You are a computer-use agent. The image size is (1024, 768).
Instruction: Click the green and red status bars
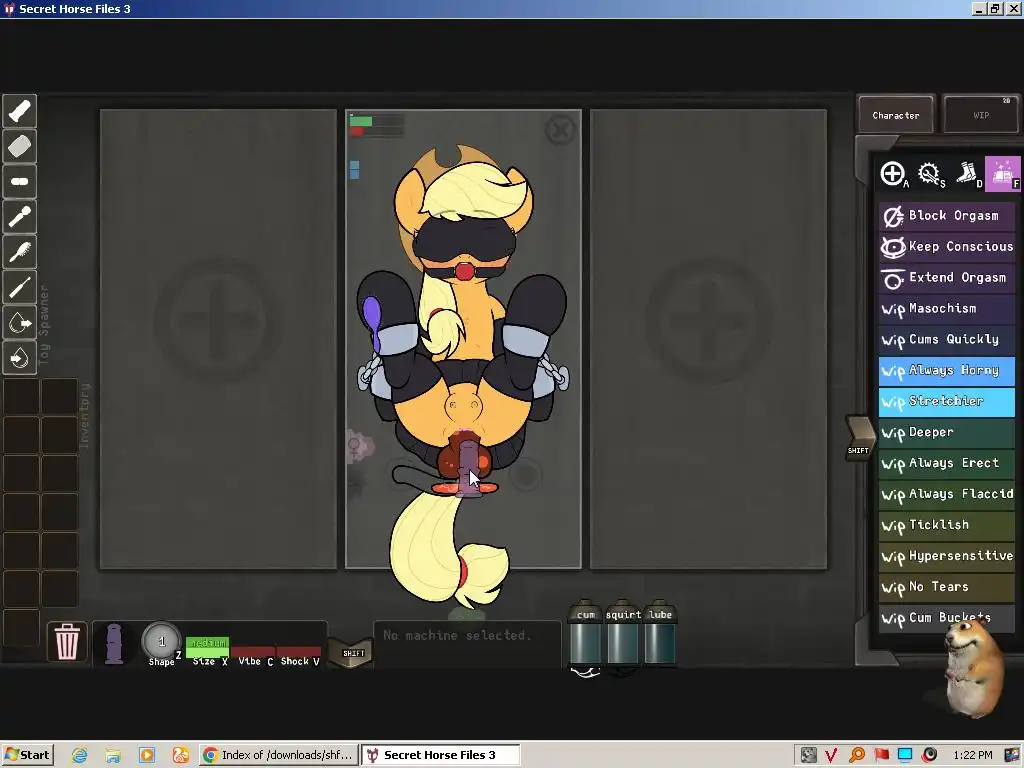click(x=376, y=125)
